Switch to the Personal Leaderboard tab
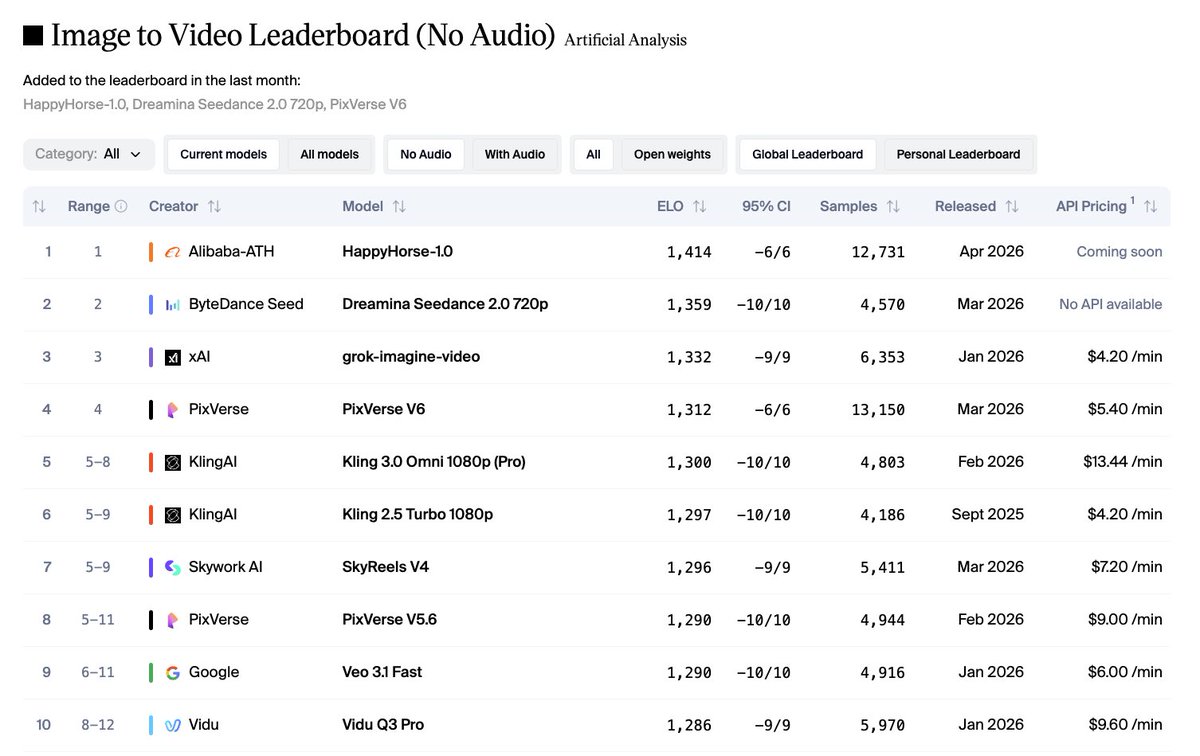The image size is (1200, 756). (958, 154)
